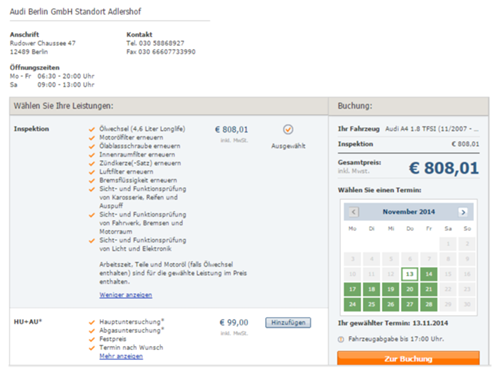Pick calendar date 18
500x378 pixels.
371,289
